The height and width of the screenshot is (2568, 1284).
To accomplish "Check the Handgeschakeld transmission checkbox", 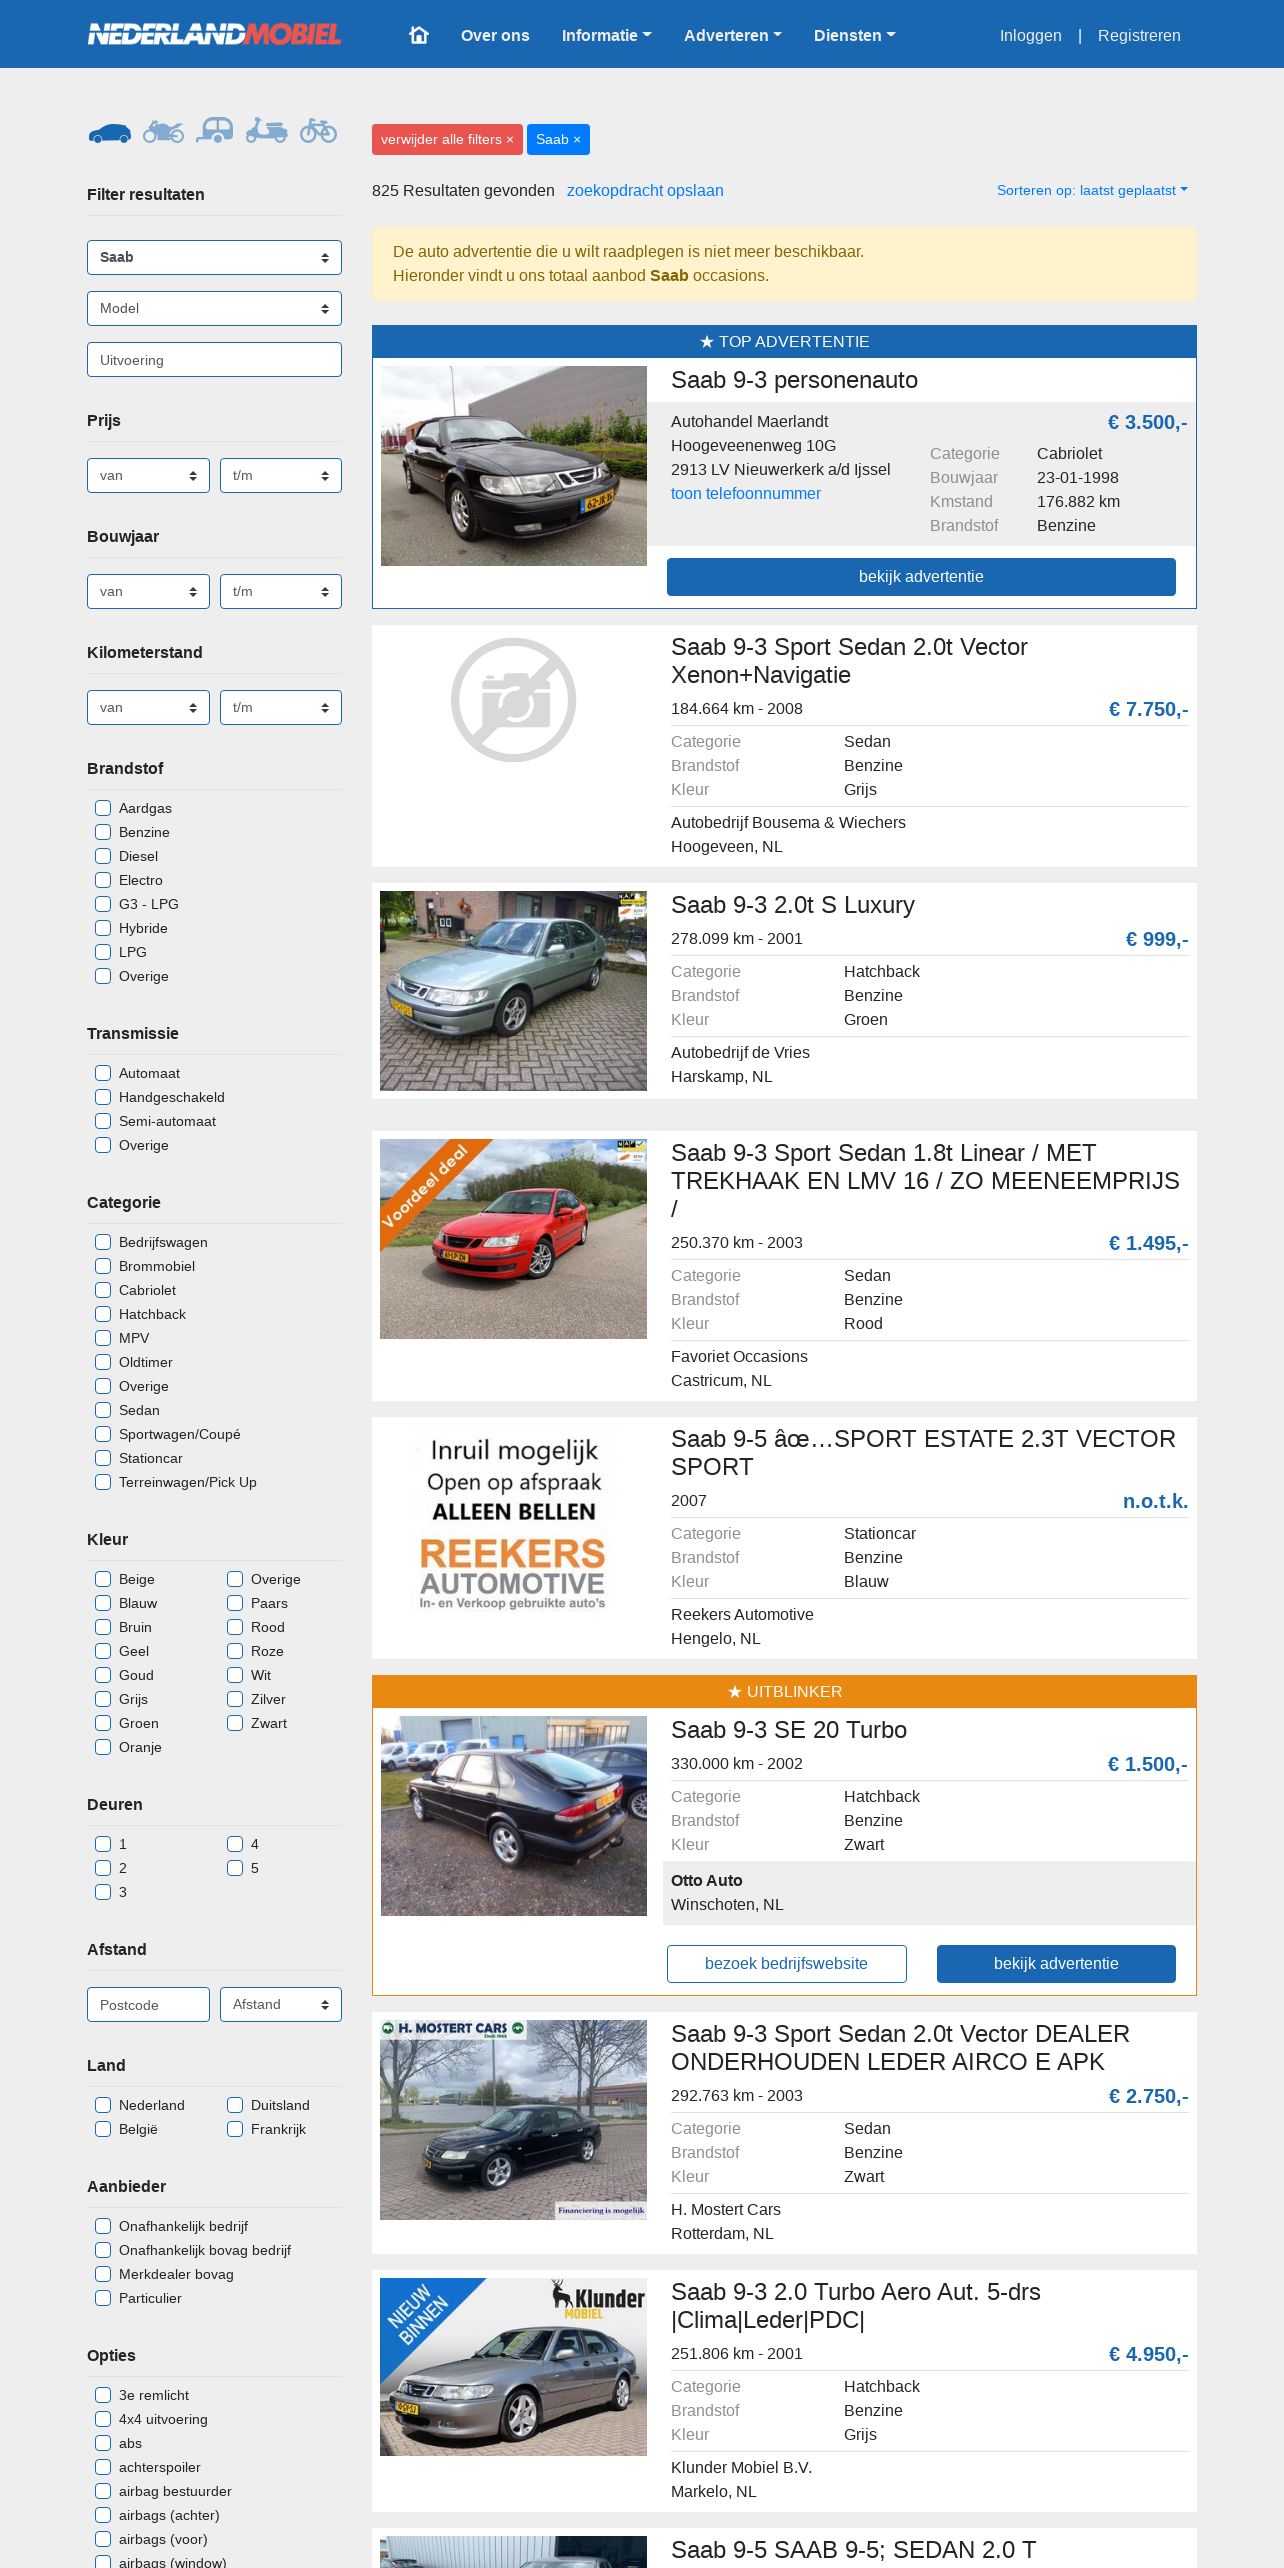I will point(103,1097).
